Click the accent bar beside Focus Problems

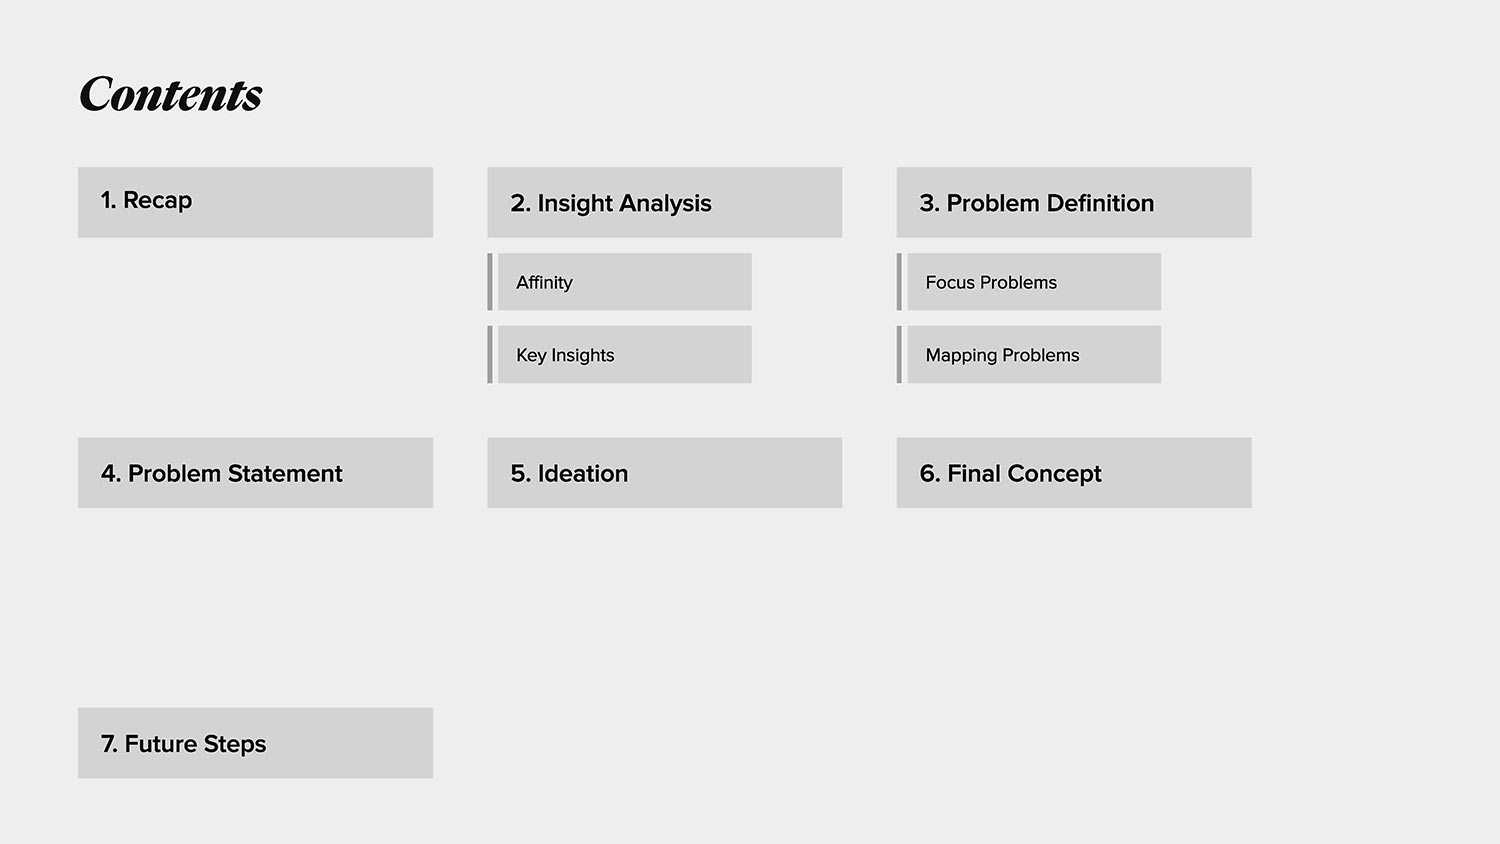pyautogui.click(x=899, y=282)
